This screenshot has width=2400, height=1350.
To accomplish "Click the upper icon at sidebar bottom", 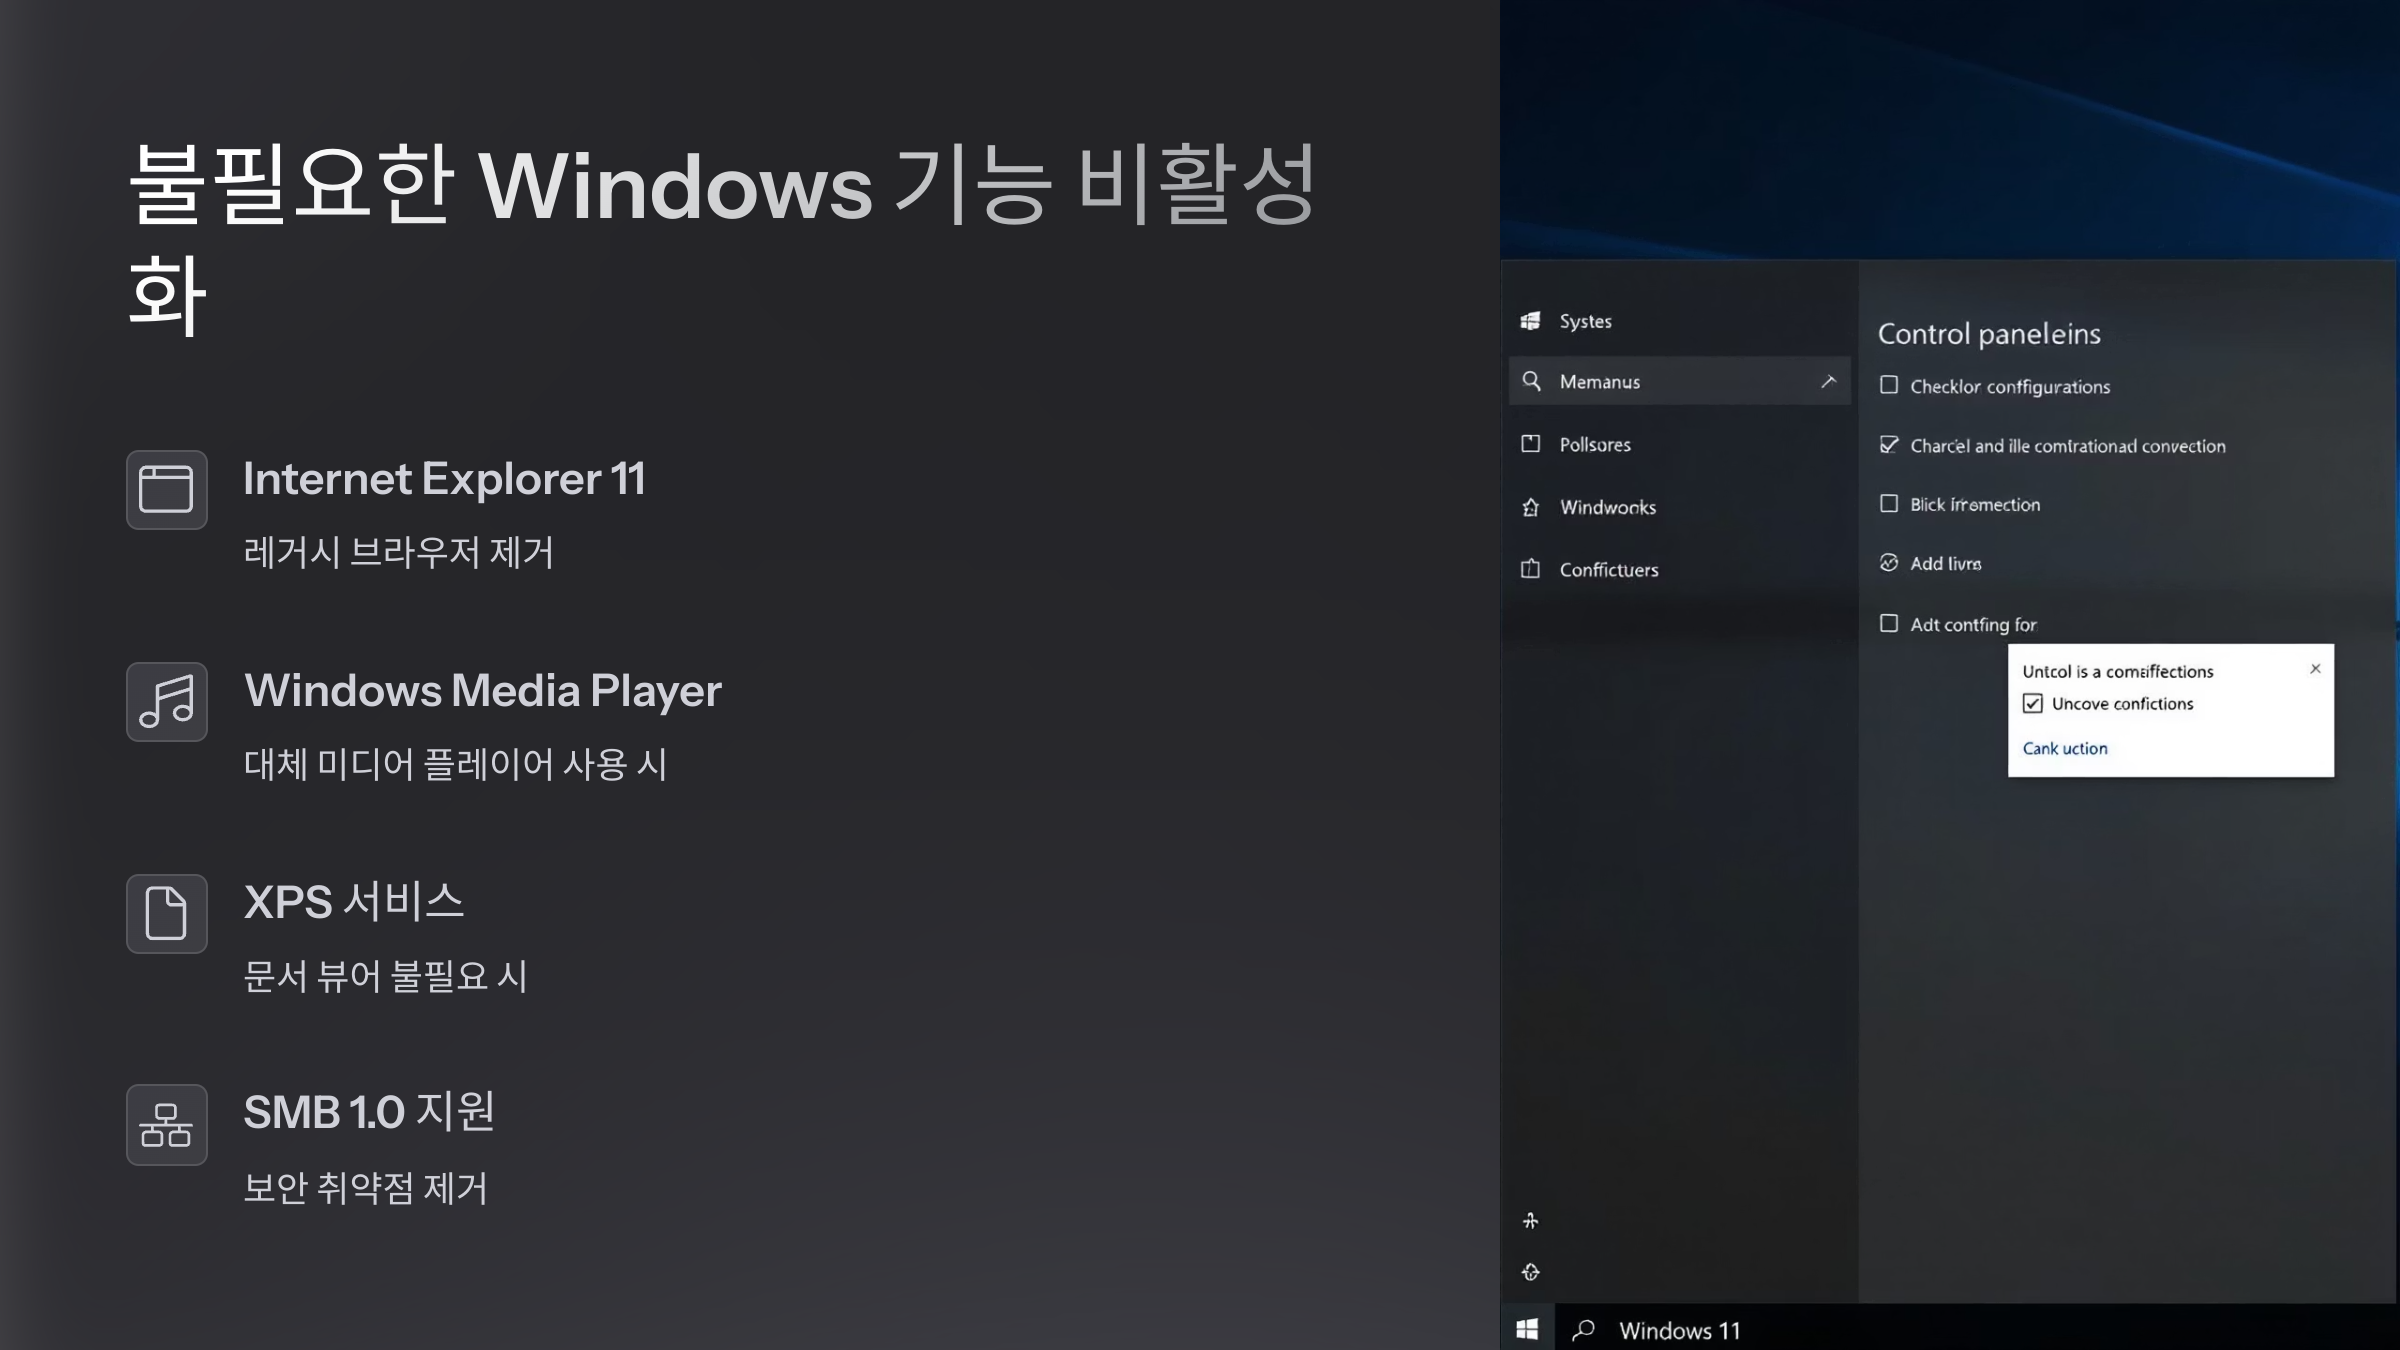I will tap(1531, 1220).
